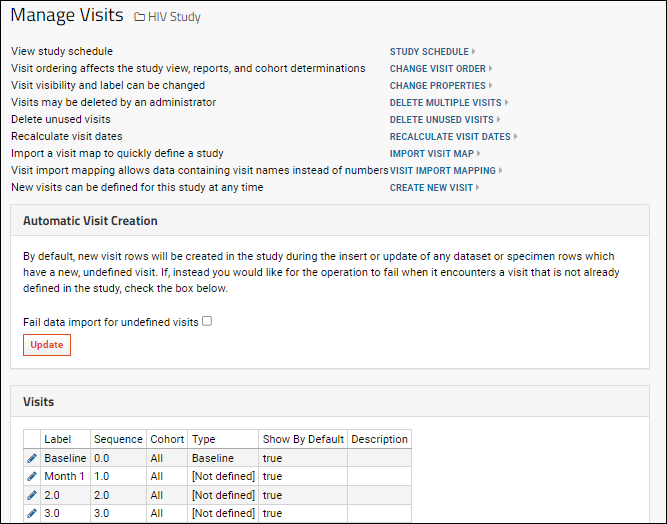Enable Fail data import for undefined visits

(207, 321)
